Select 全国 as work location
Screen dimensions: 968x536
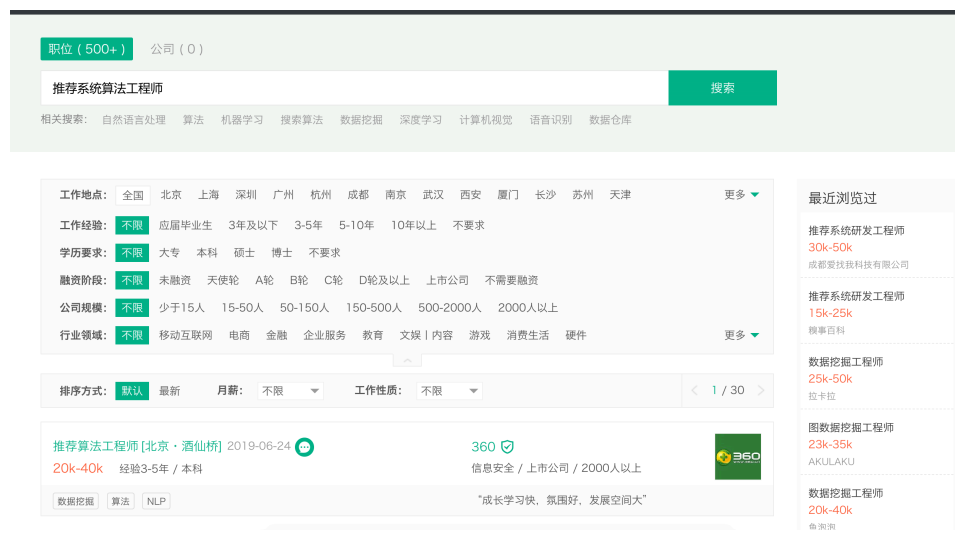[x=133, y=195]
